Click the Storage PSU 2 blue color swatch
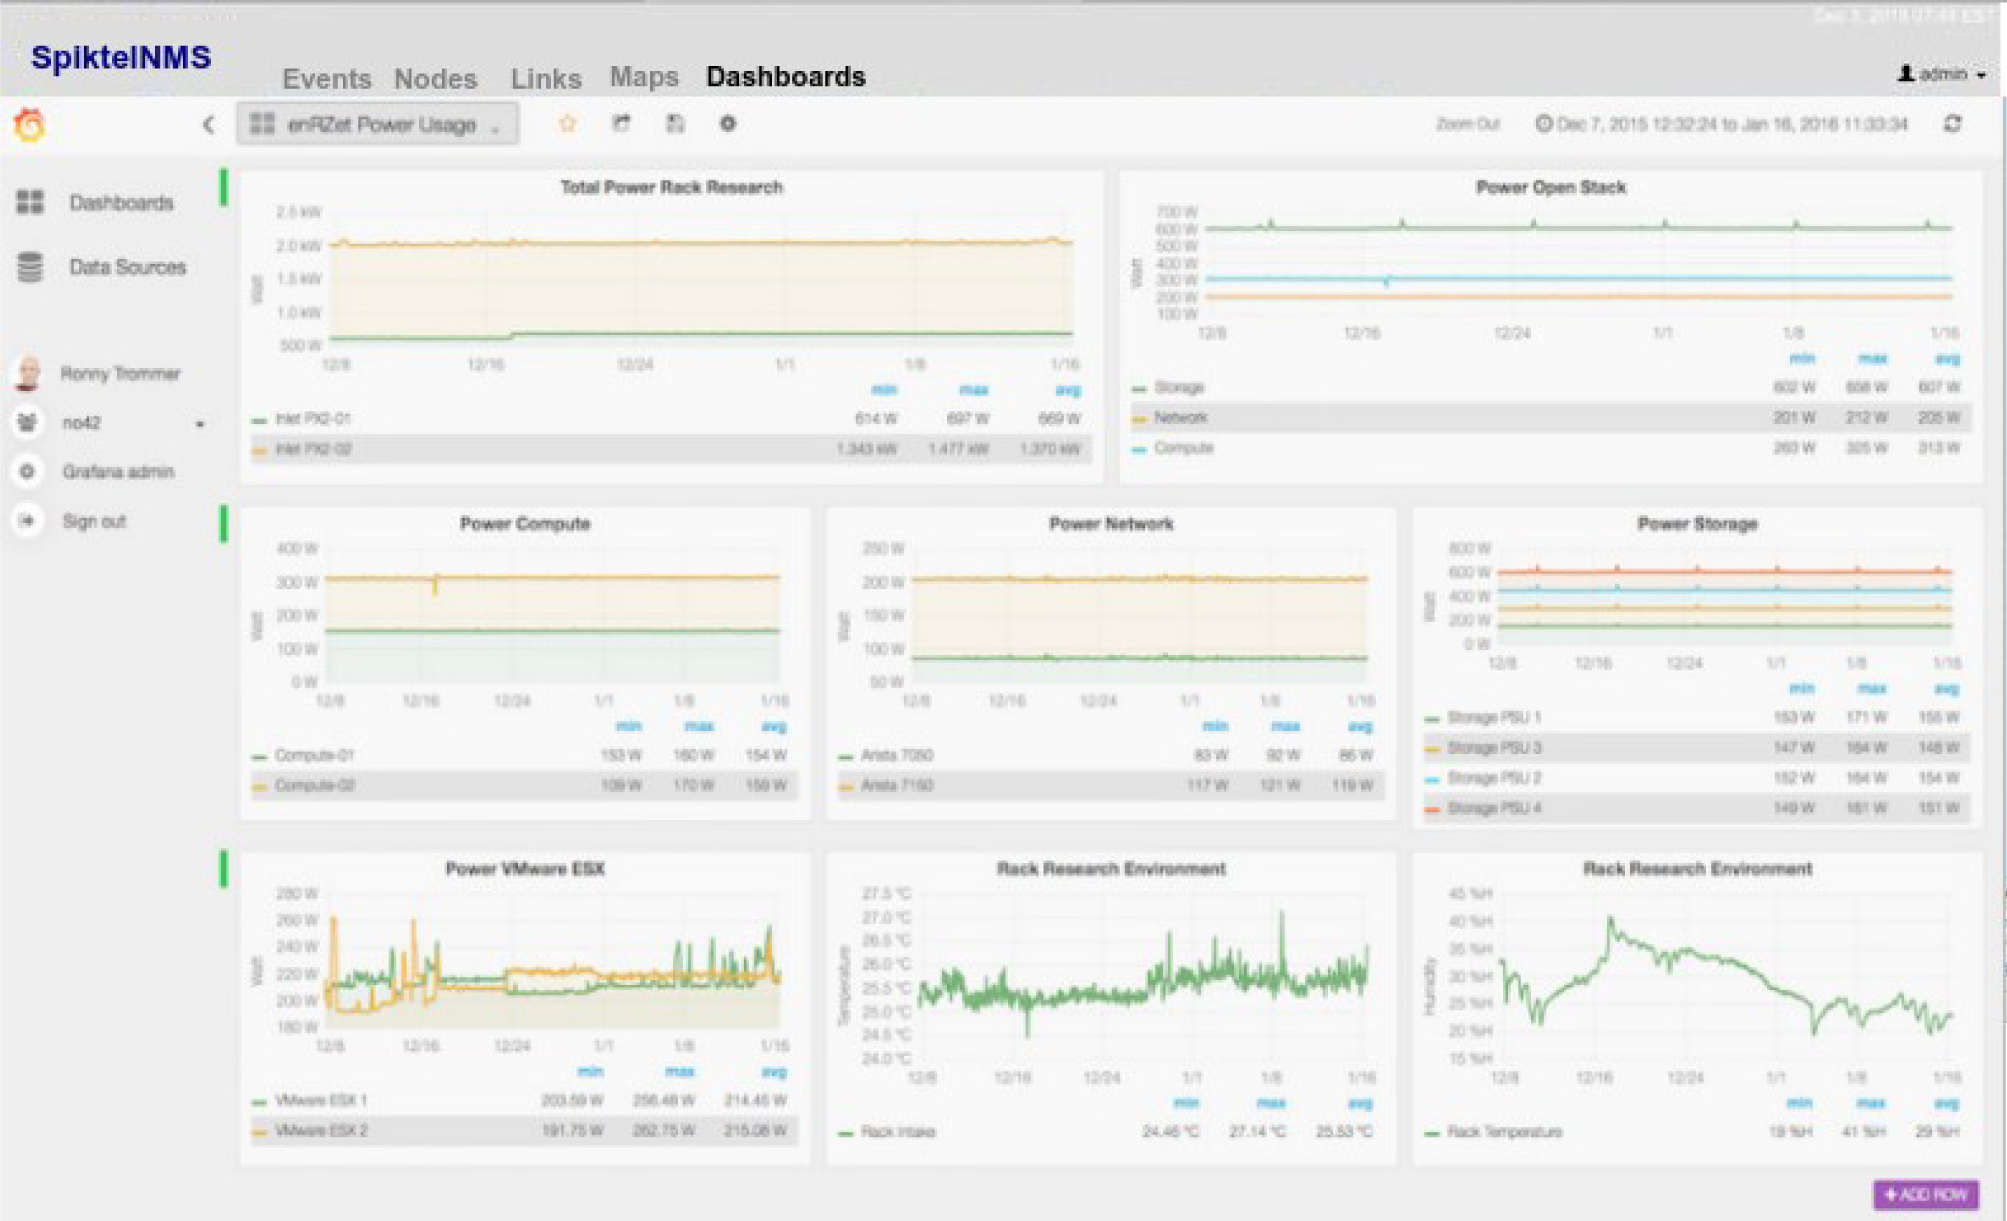 tap(1432, 779)
